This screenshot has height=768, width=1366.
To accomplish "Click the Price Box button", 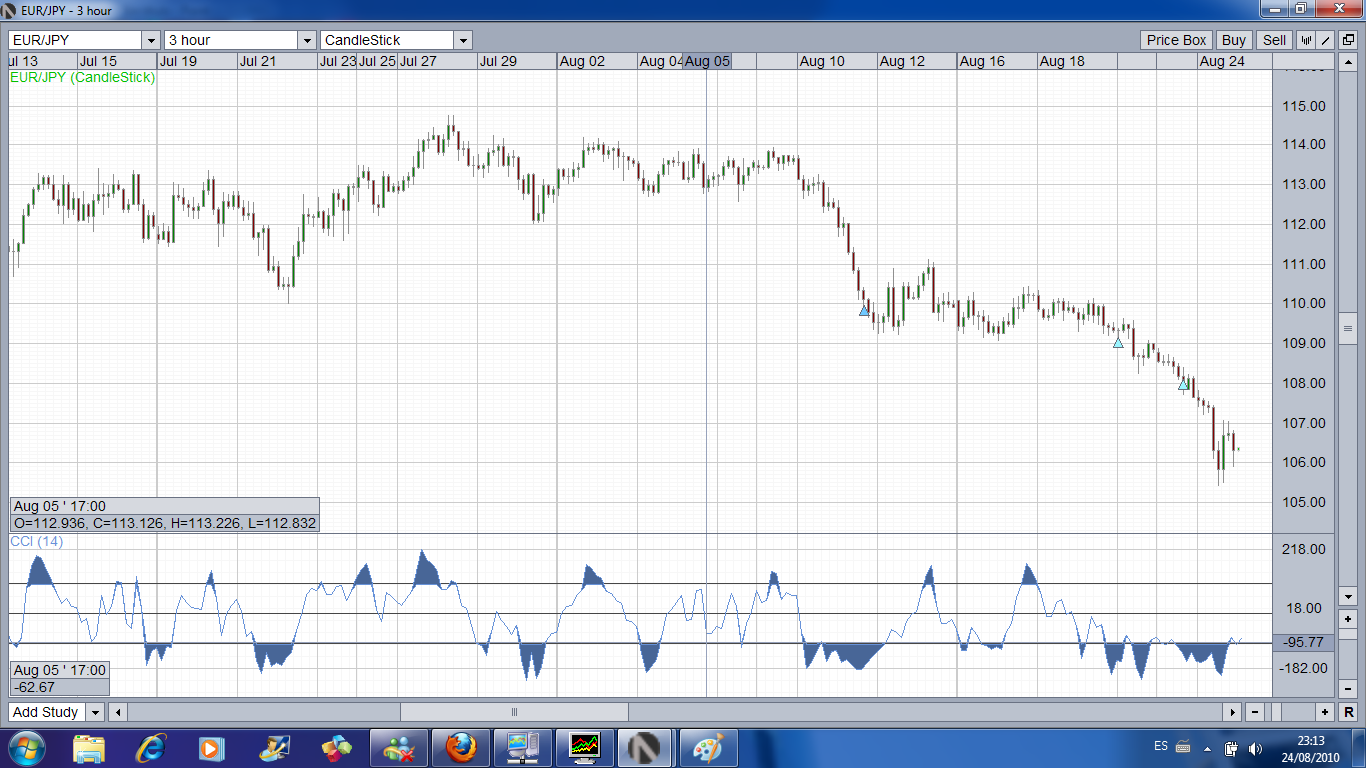I will pos(1176,40).
